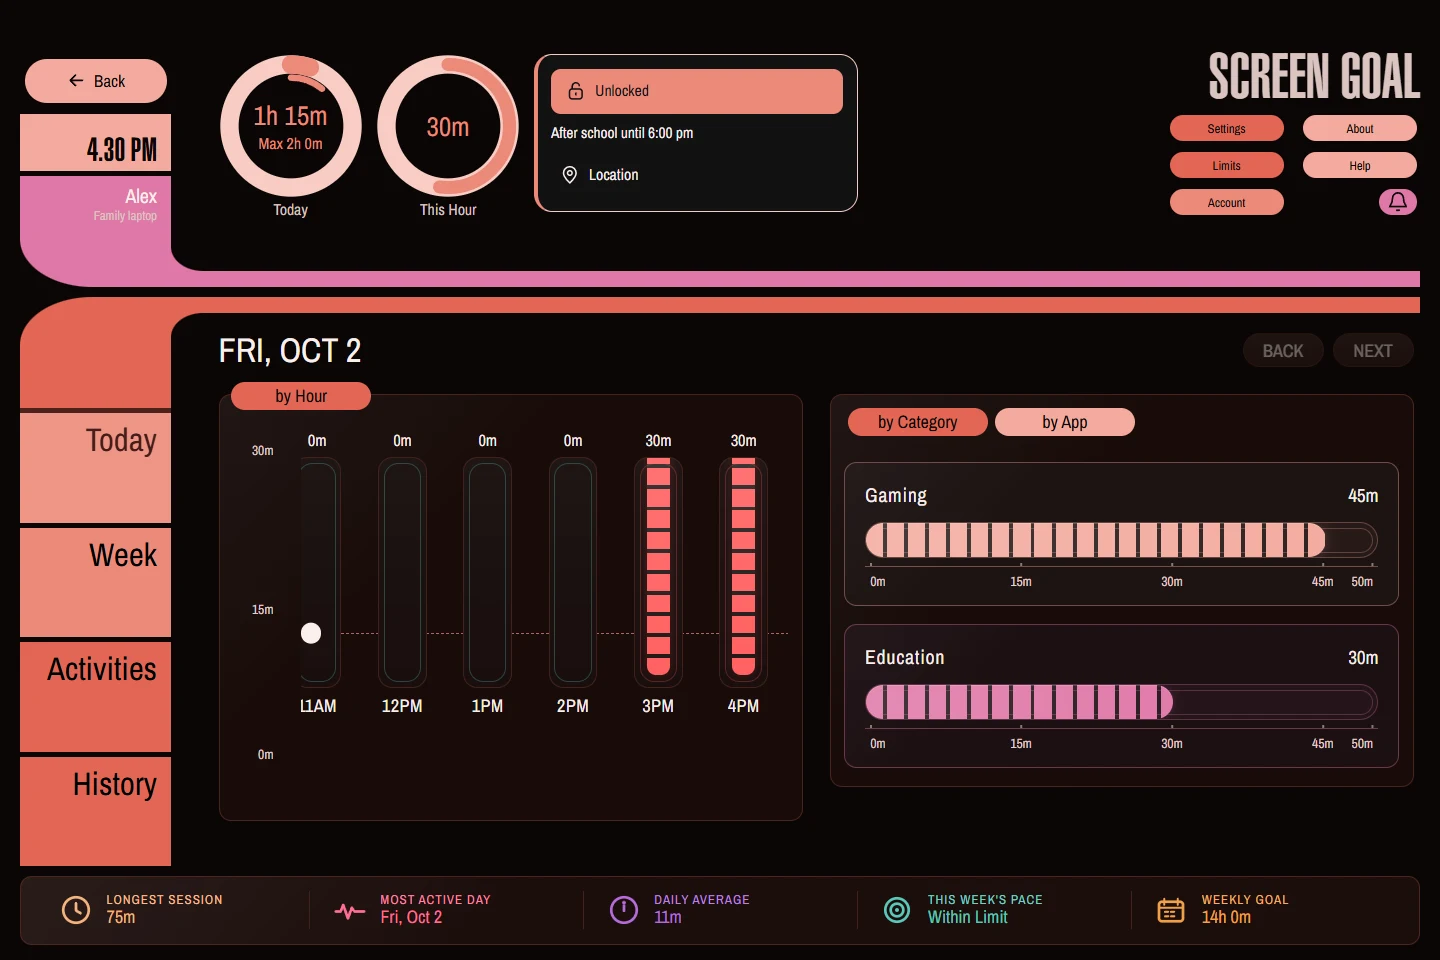Click the 2PM hourly usage bar
The height and width of the screenshot is (960, 1440).
[573, 570]
